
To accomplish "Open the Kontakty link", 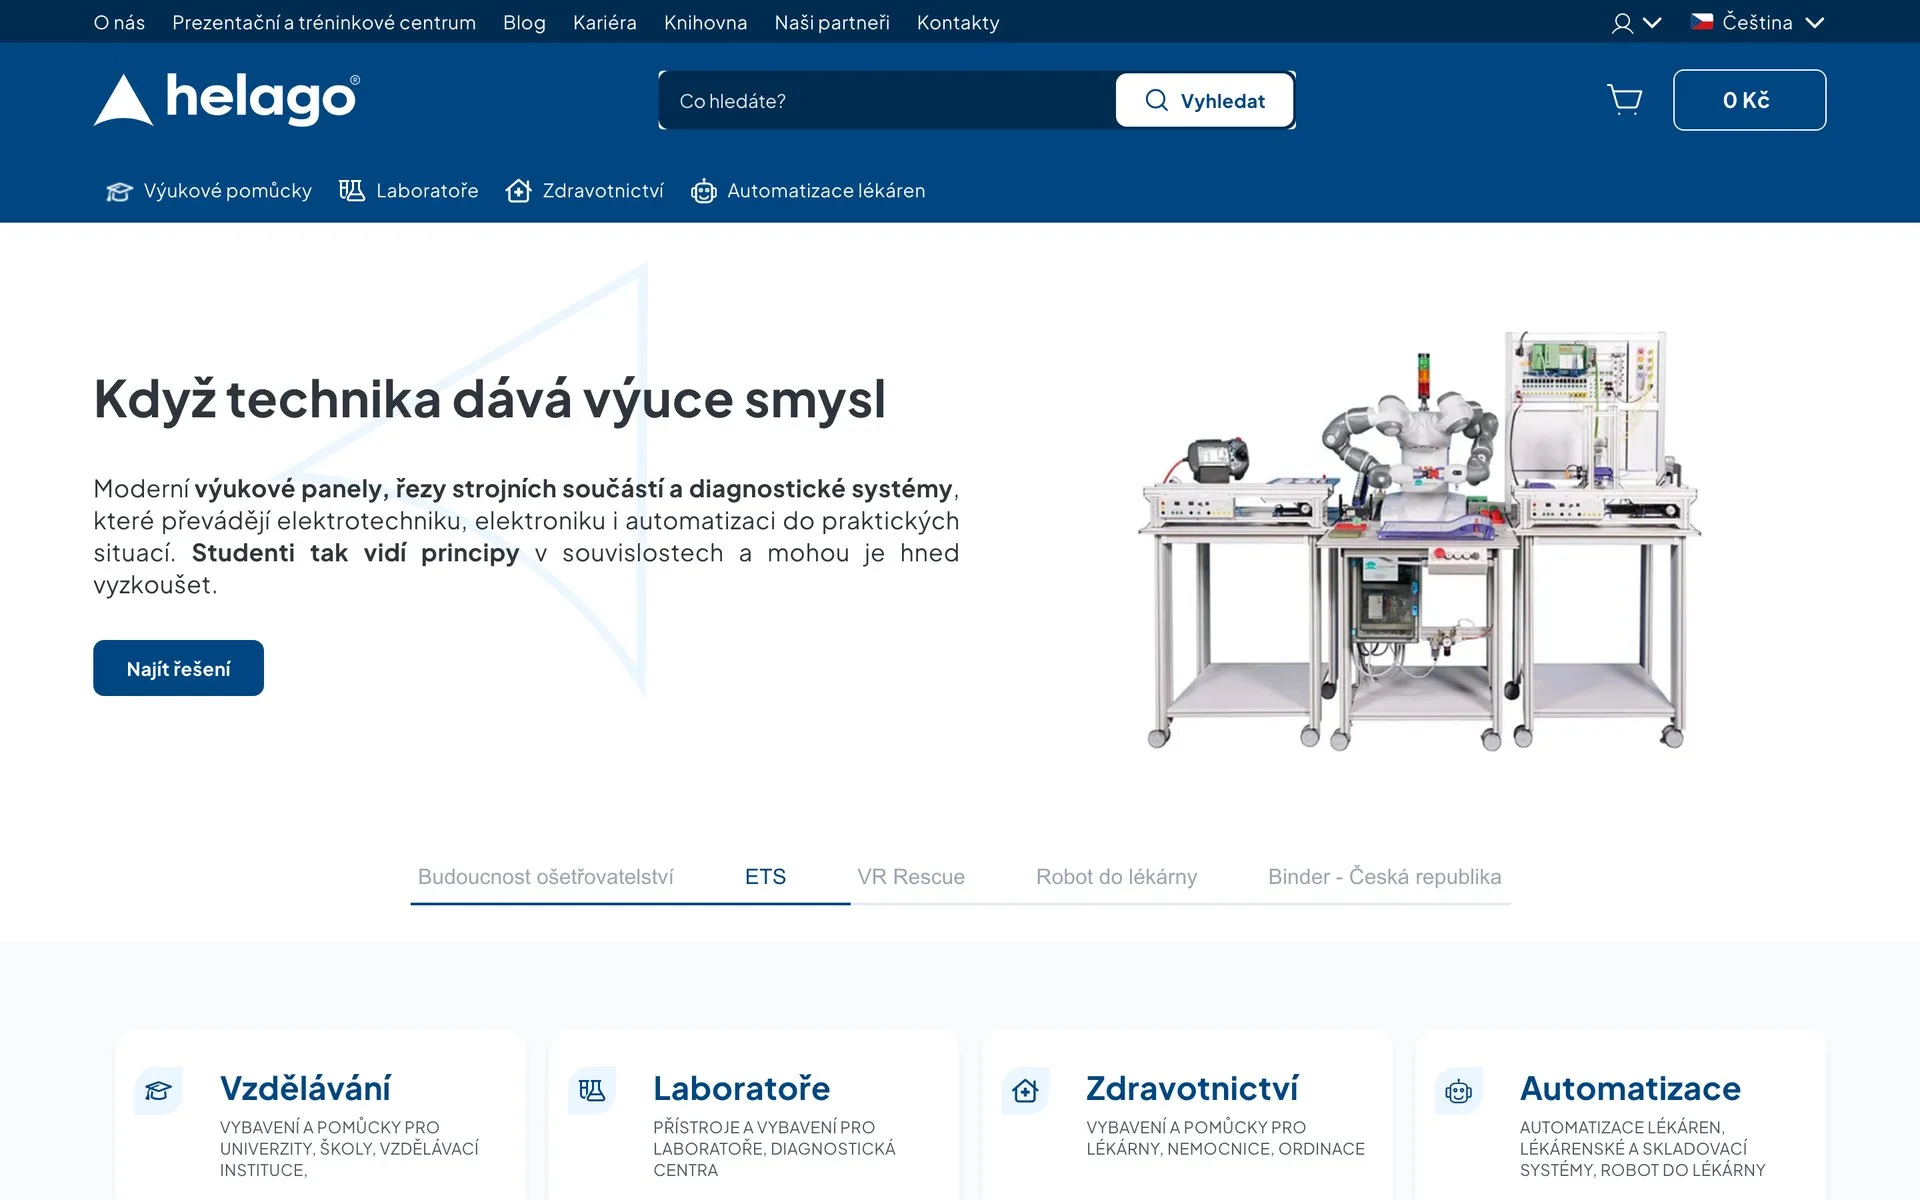I will pos(958,22).
